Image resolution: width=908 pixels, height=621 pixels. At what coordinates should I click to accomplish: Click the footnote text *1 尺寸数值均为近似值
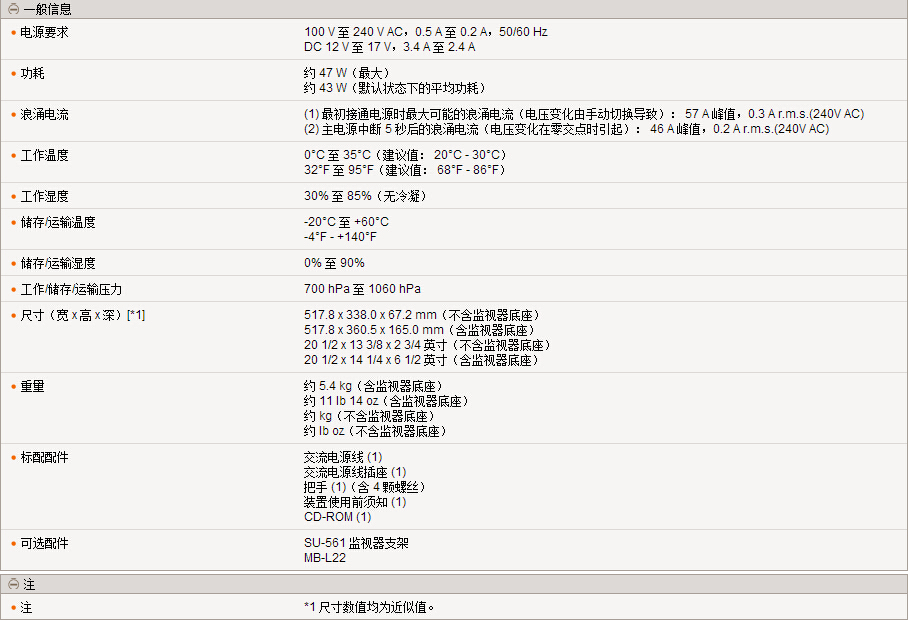tap(370, 607)
